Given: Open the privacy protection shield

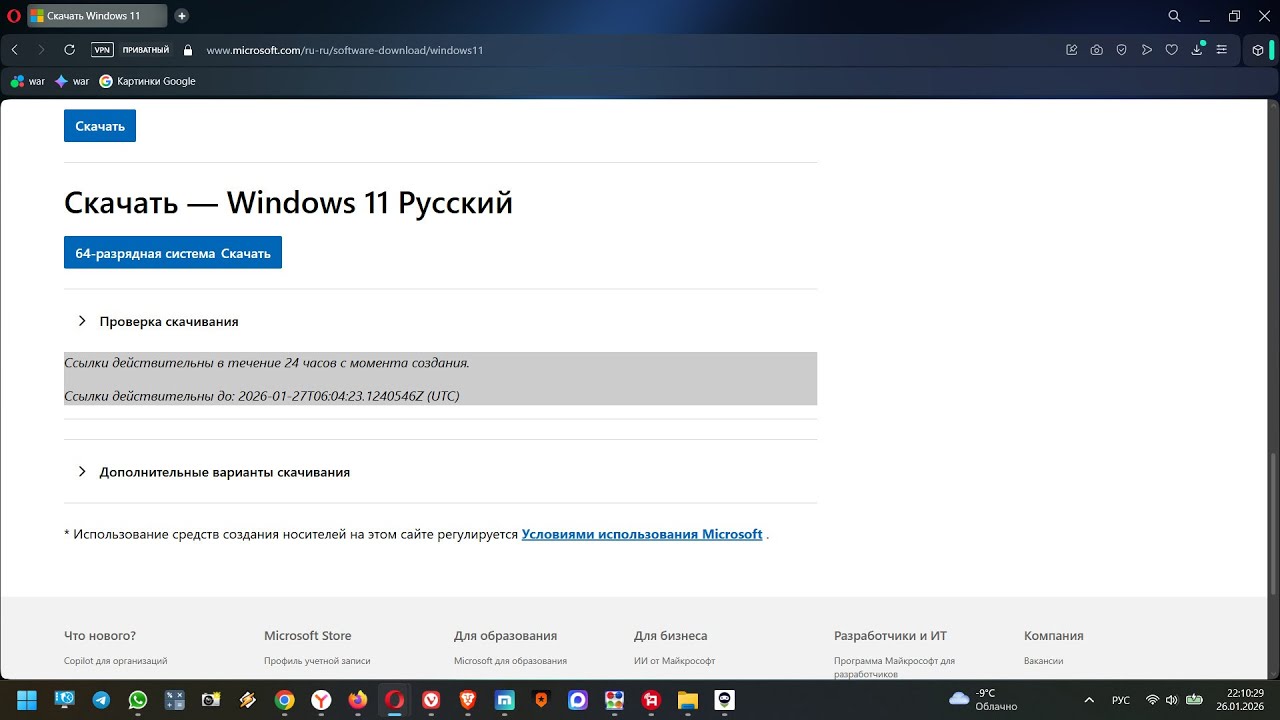Looking at the screenshot, I should (x=1122, y=50).
